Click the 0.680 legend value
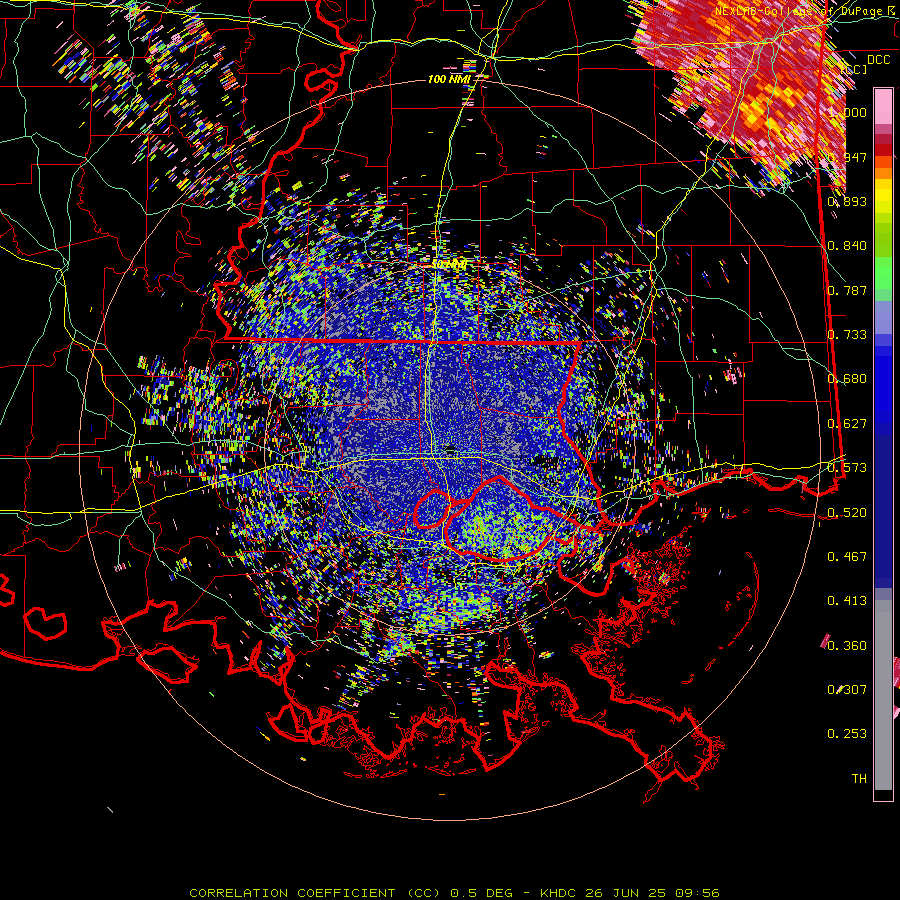Image resolution: width=900 pixels, height=900 pixels. pos(847,379)
